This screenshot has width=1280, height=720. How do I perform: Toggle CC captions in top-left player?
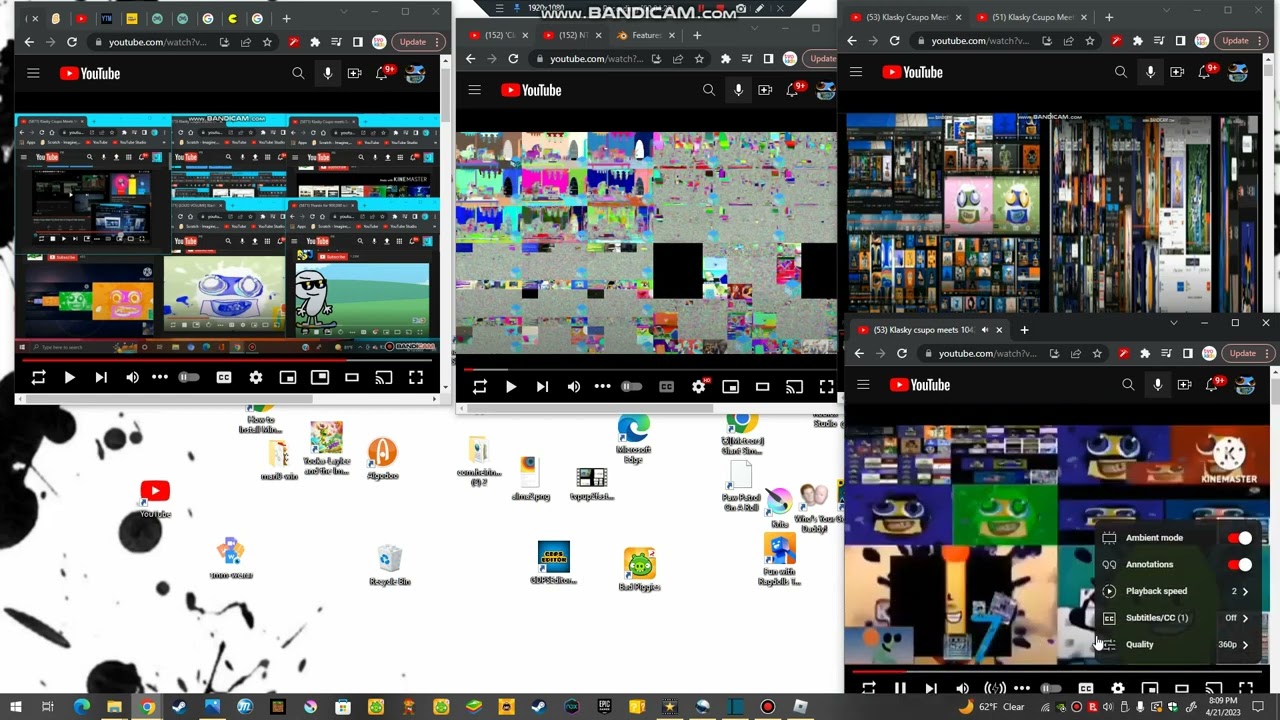pyautogui.click(x=224, y=378)
